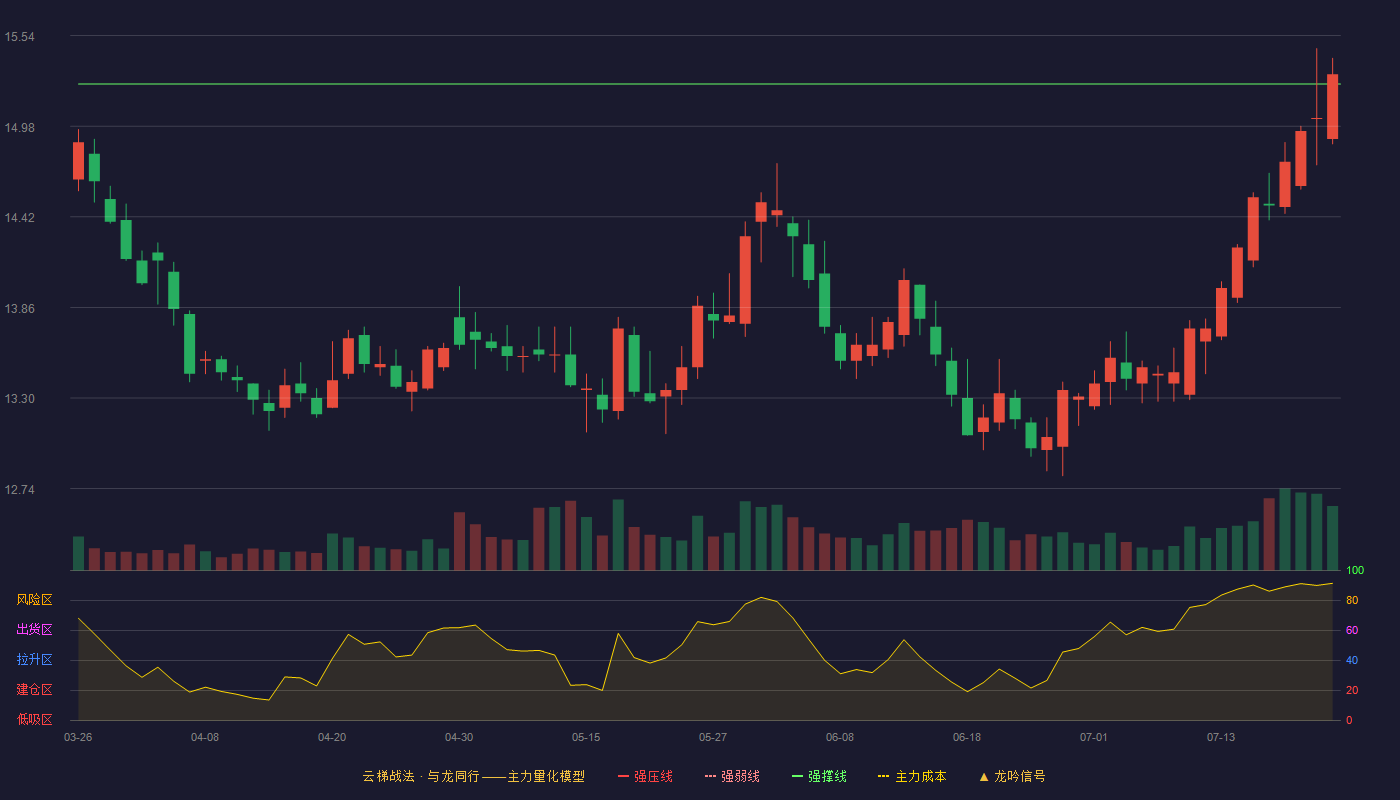Click the 拉升区 zone label
This screenshot has width=1400, height=800.
click(x=34, y=660)
